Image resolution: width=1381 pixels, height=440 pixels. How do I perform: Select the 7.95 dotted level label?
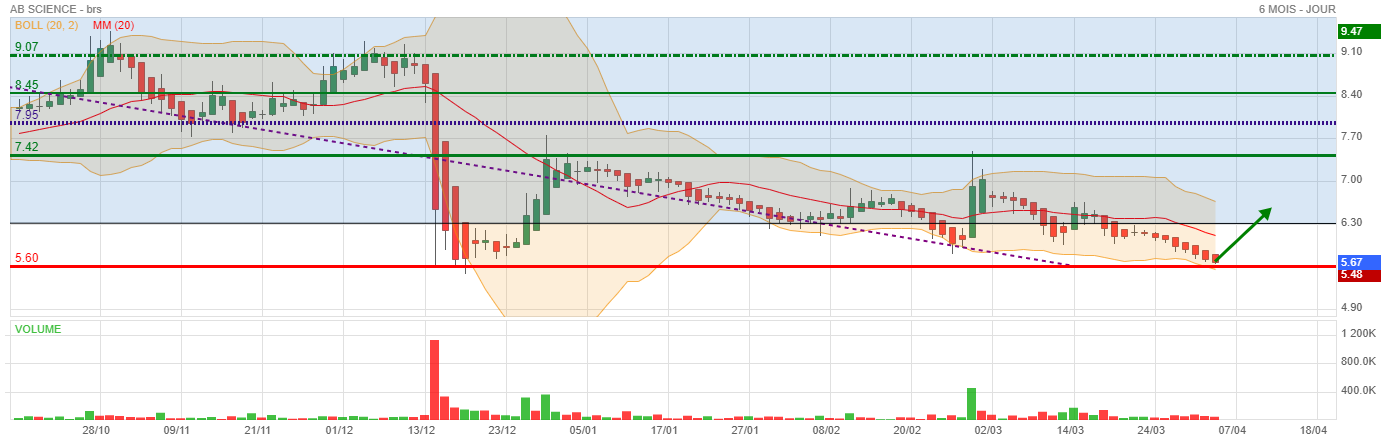pyautogui.click(x=26, y=114)
